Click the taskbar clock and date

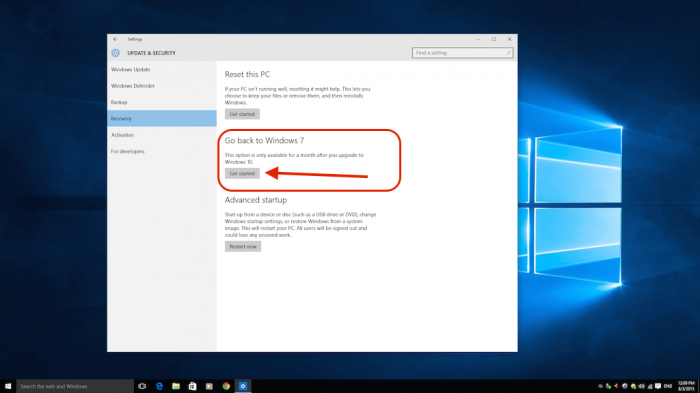click(x=686, y=386)
